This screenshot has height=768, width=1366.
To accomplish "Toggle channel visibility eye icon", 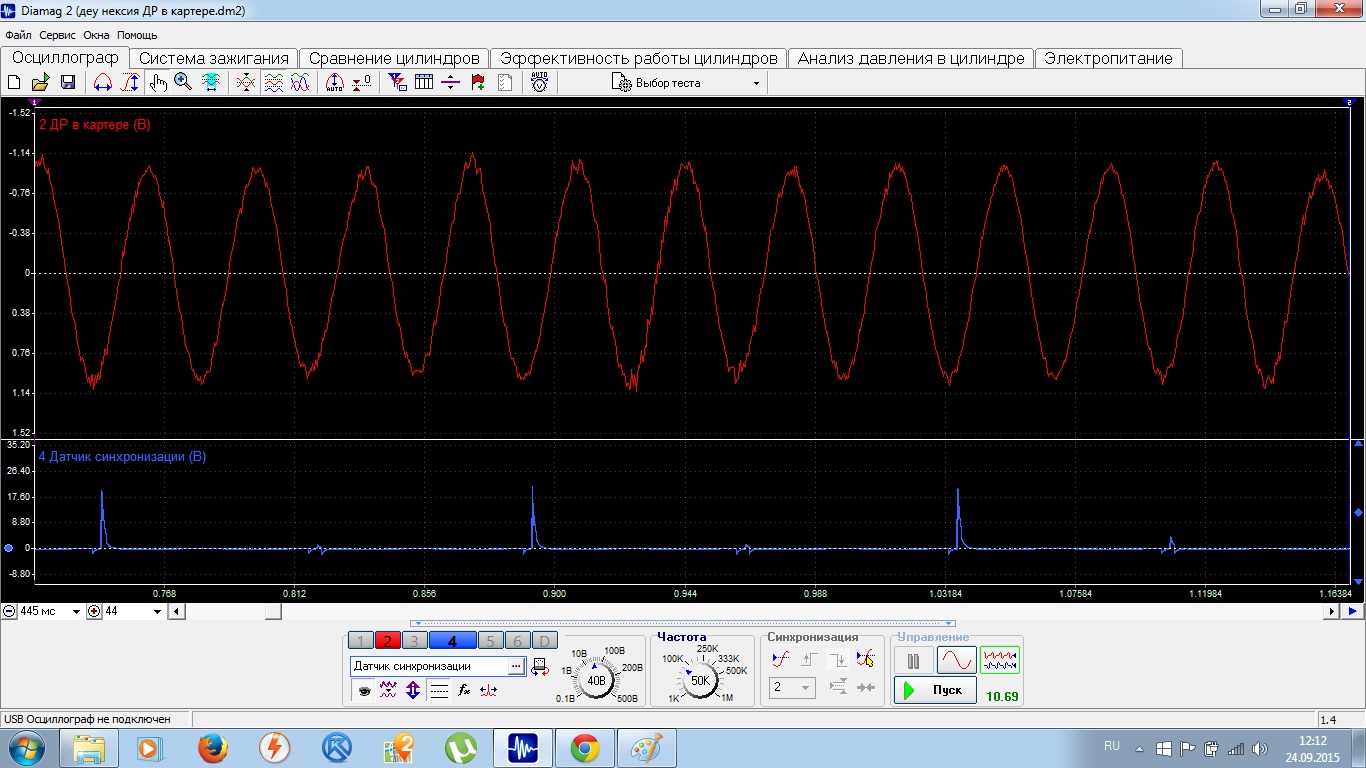I will (x=364, y=690).
